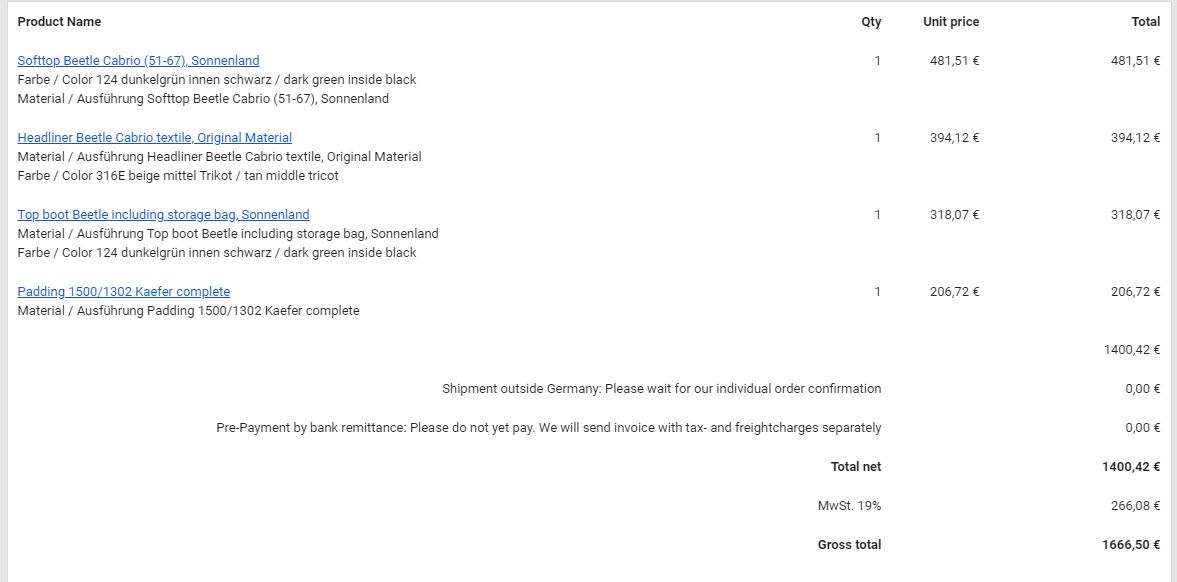This screenshot has width=1177, height=582.
Task: Open the Softtop Beetle Cabrio (51-67) product link
Action: [x=138, y=61]
